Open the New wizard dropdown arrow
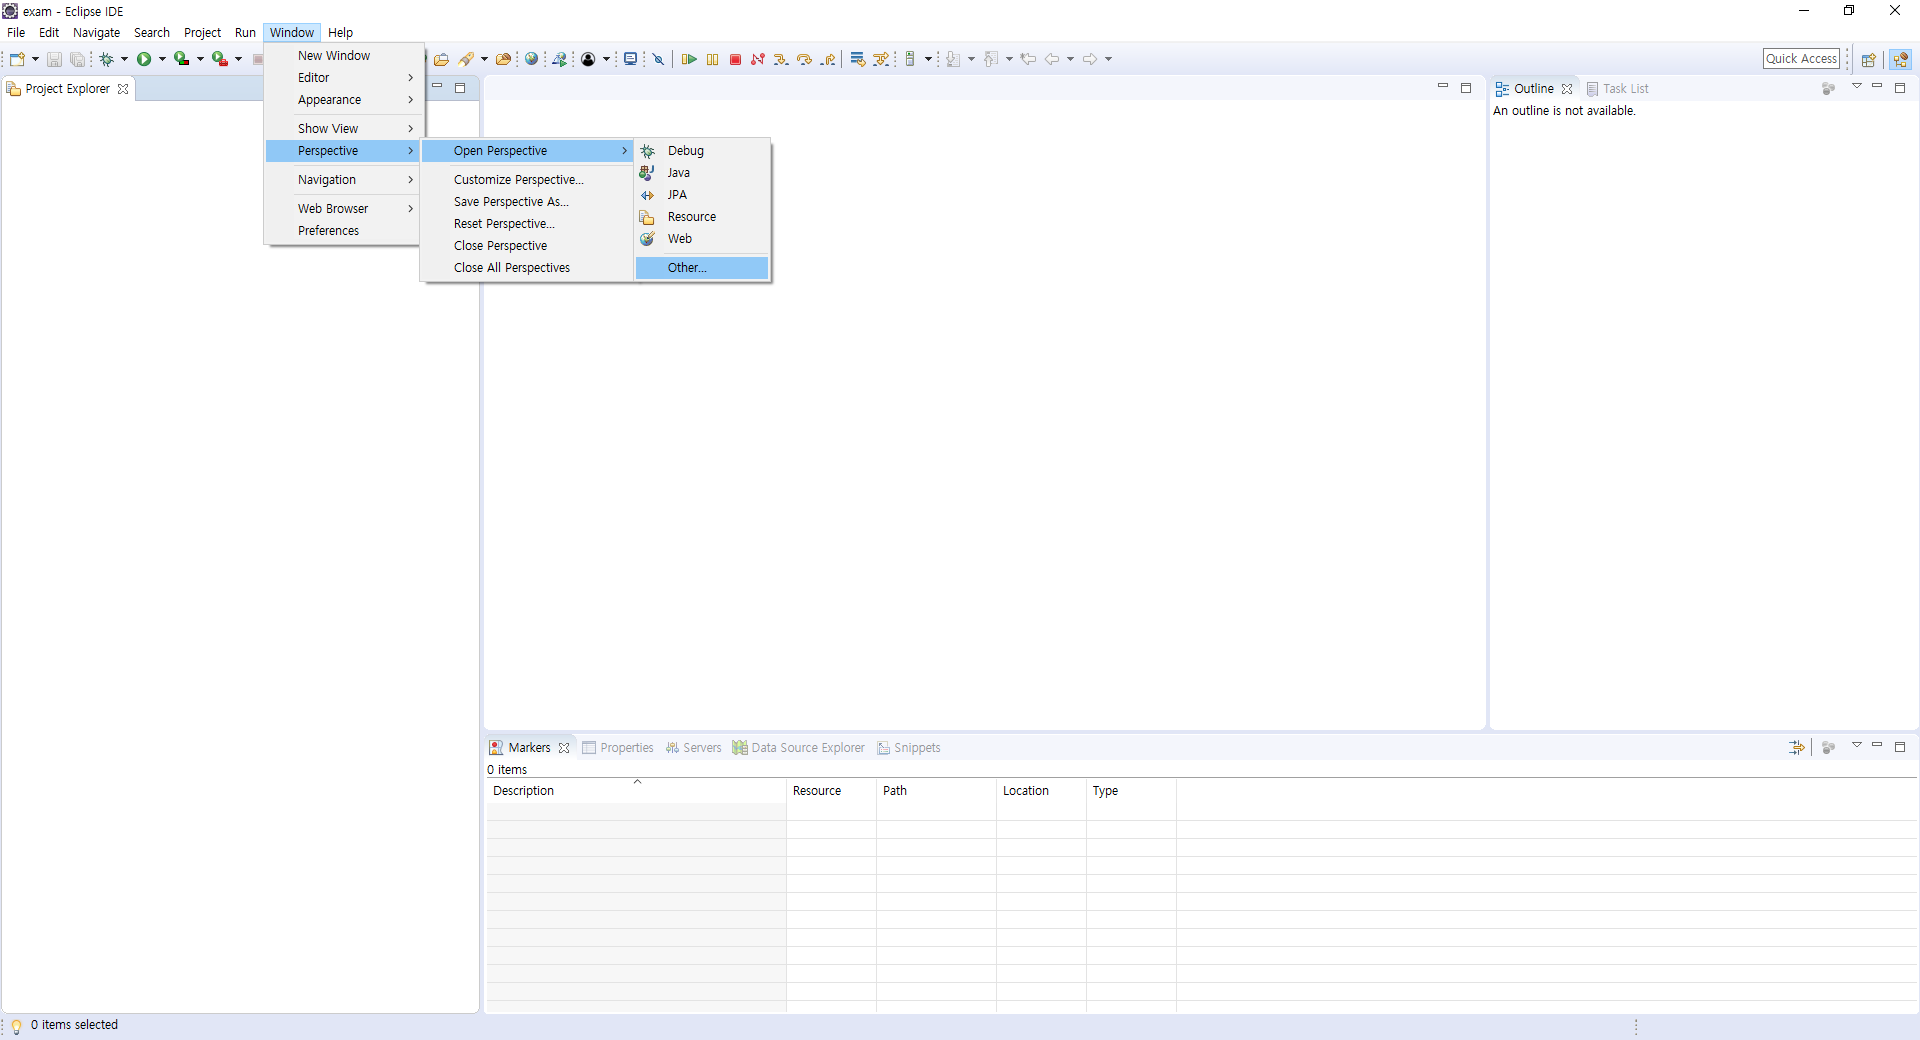The image size is (1920, 1040). tap(35, 59)
